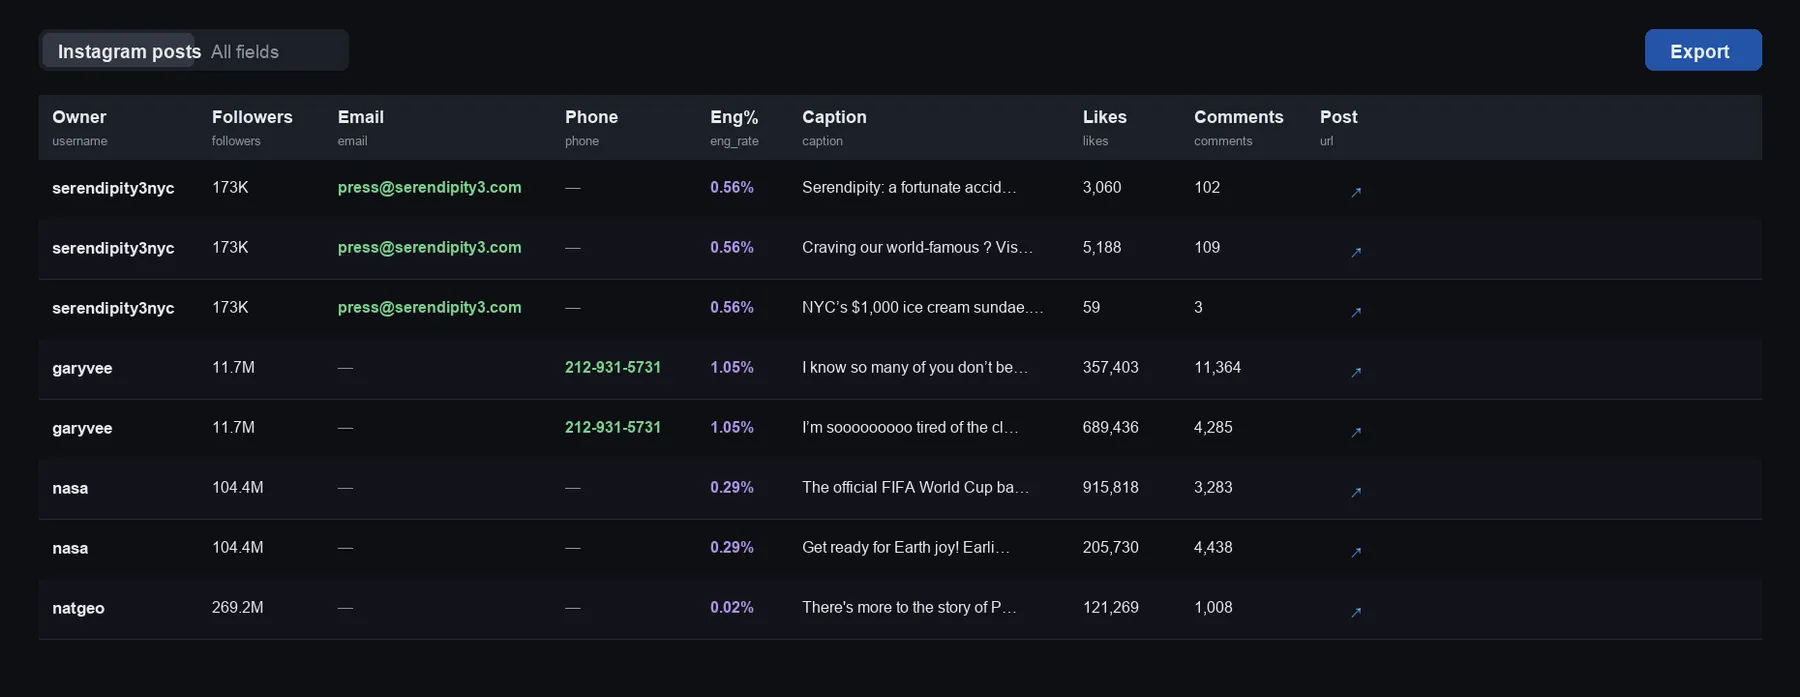This screenshot has height=697, width=1800.
Task: Open post link for garyvee 357,403 likes row
Action: (x=1356, y=372)
